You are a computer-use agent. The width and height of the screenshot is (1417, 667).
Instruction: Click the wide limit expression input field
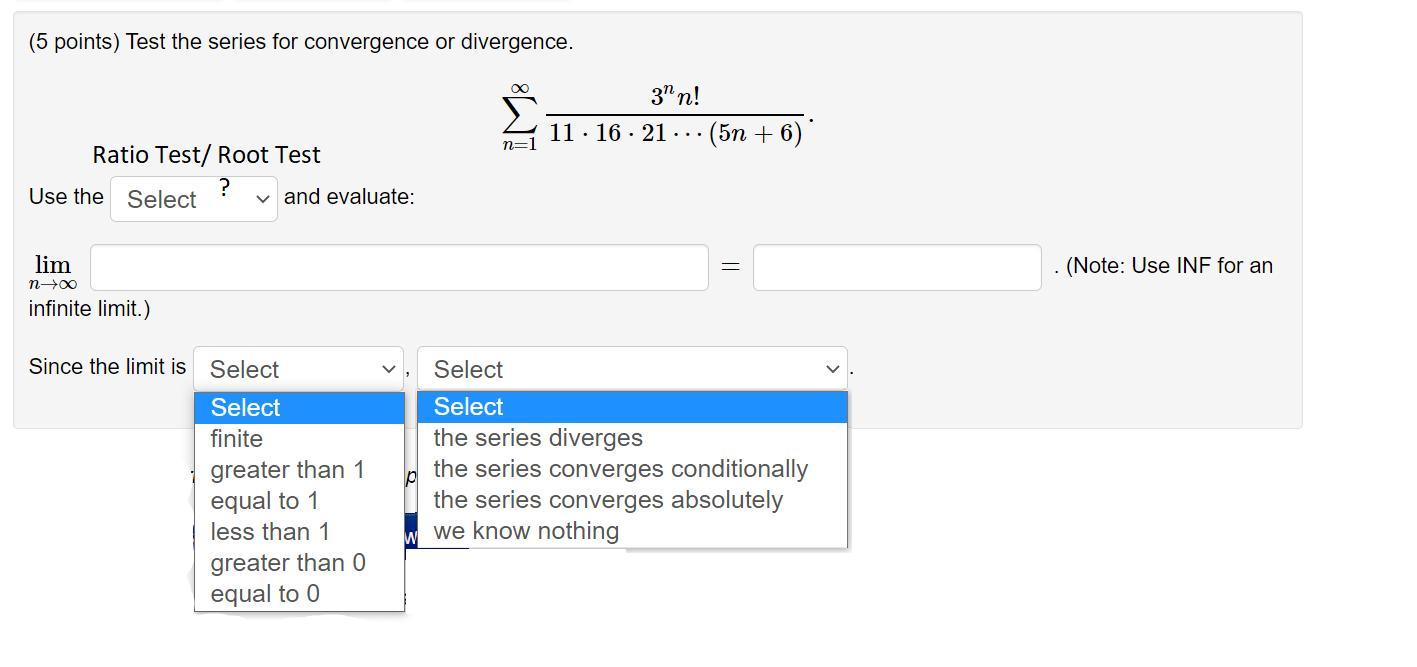coord(399,267)
